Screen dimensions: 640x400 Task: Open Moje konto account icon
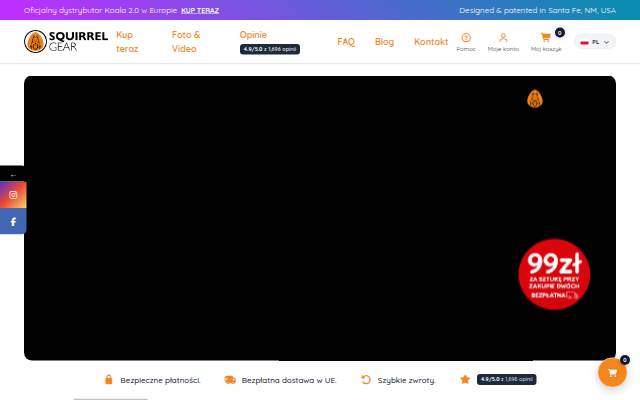point(503,38)
